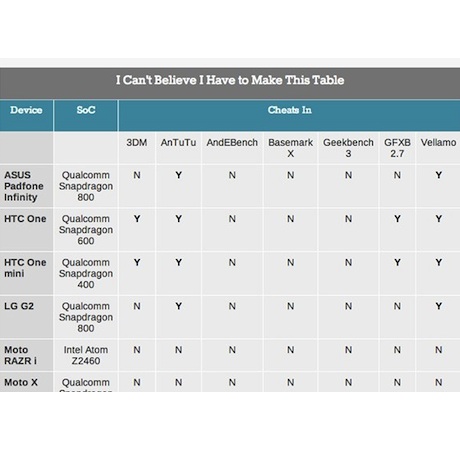Click the Basemark X 'N' in LG G2 row
The height and width of the screenshot is (450, 460).
point(290,306)
